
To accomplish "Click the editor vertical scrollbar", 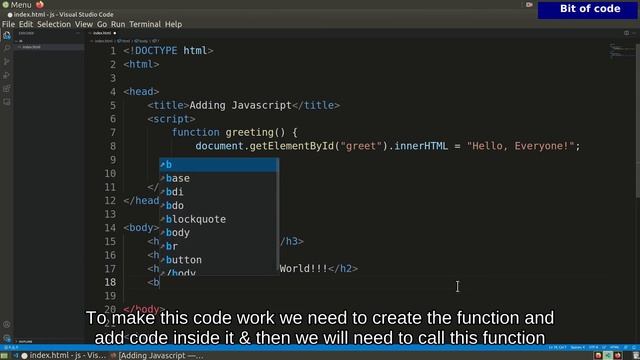I will click(638, 122).
